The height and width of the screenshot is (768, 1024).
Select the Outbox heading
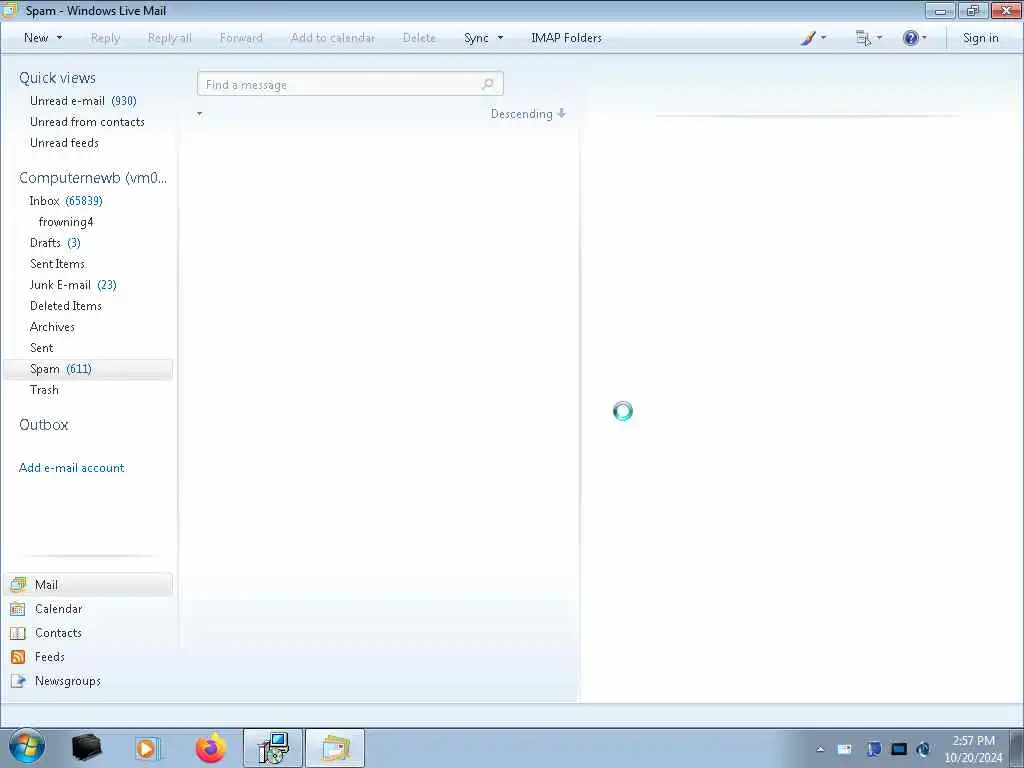(44, 425)
